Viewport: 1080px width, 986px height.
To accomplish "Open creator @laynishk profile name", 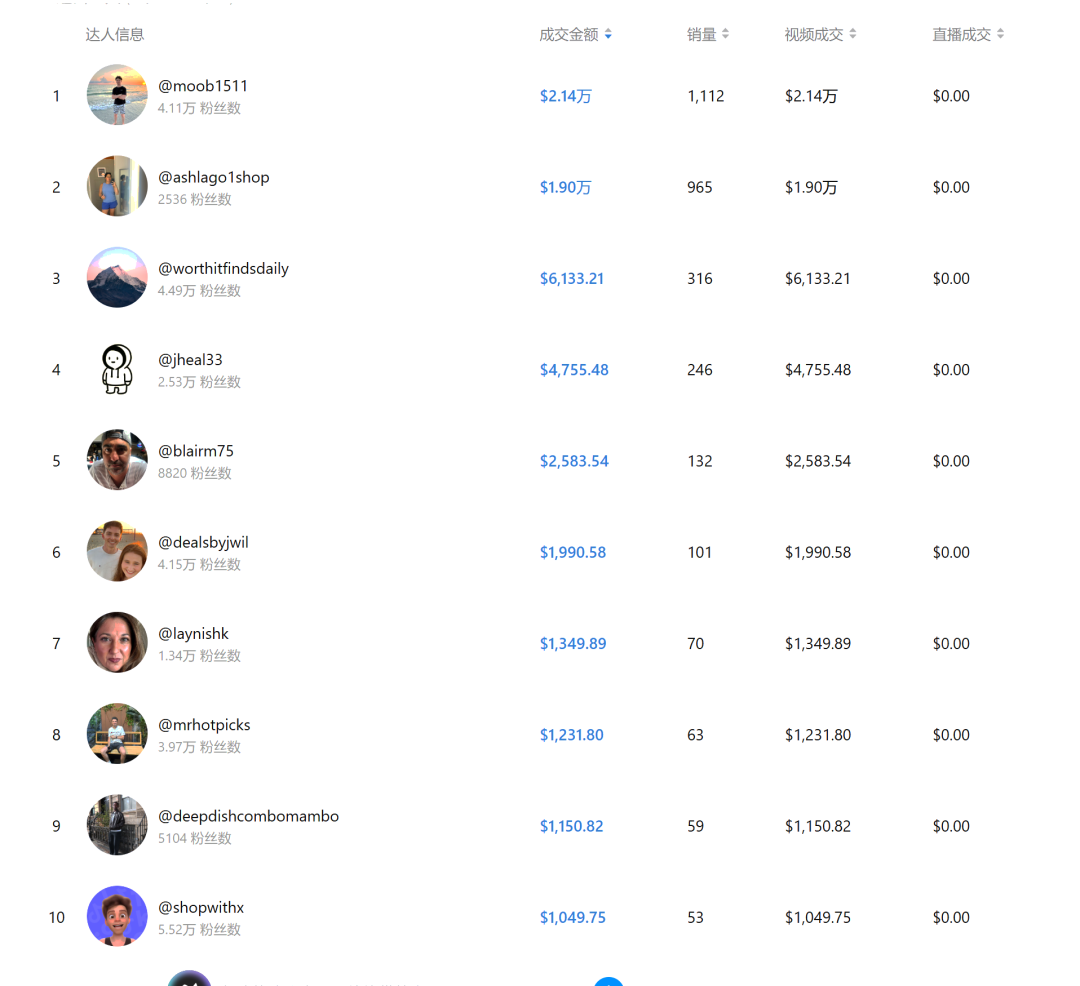I will pyautogui.click(x=193, y=634).
